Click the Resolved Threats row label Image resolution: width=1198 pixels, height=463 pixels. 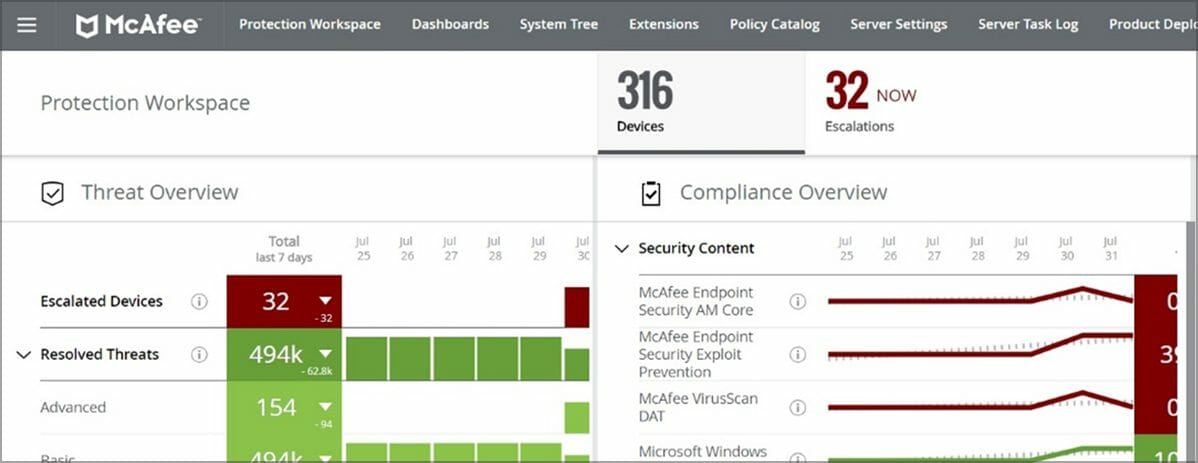click(x=99, y=355)
